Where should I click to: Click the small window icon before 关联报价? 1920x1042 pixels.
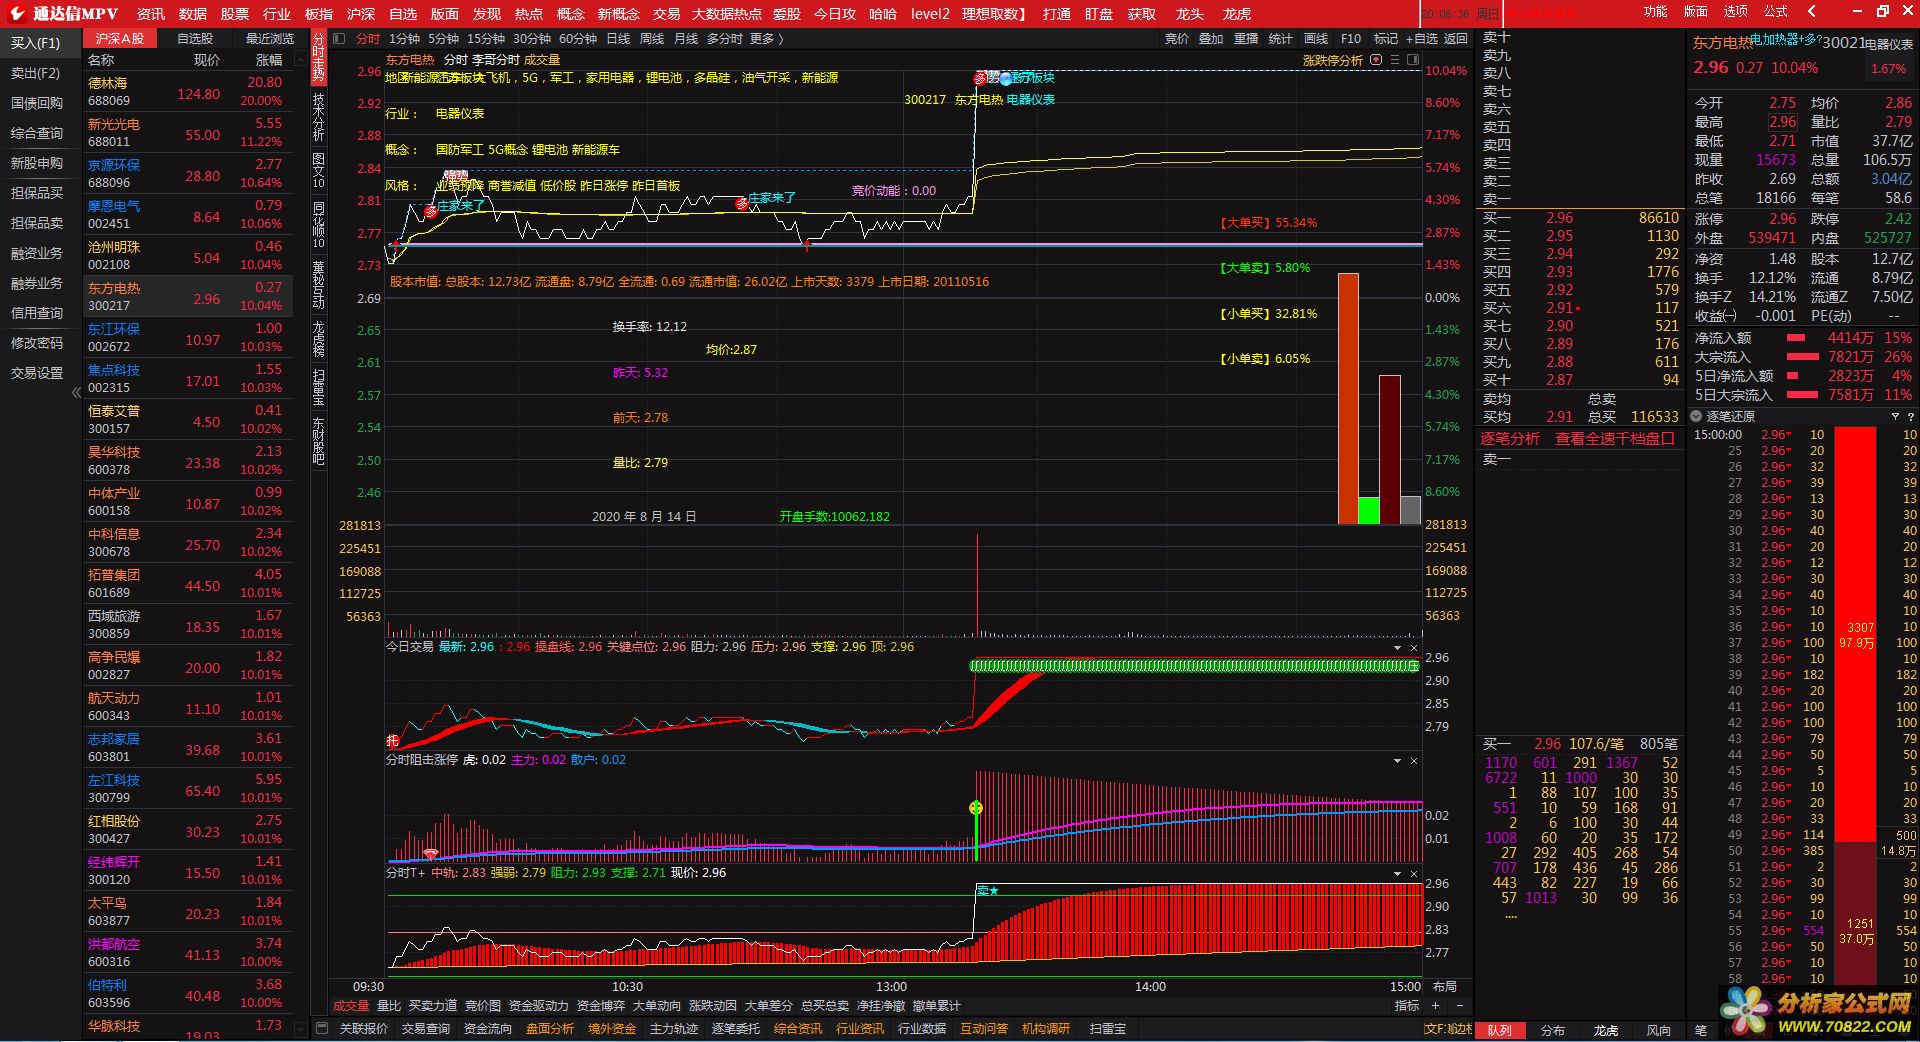(322, 1028)
